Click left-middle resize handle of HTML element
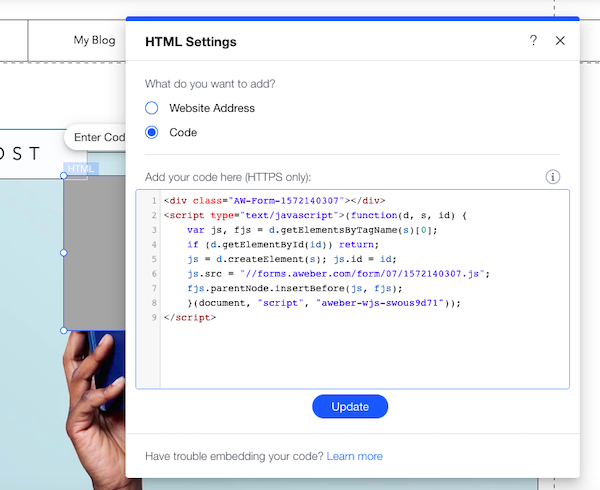The image size is (600, 490). tap(65, 253)
